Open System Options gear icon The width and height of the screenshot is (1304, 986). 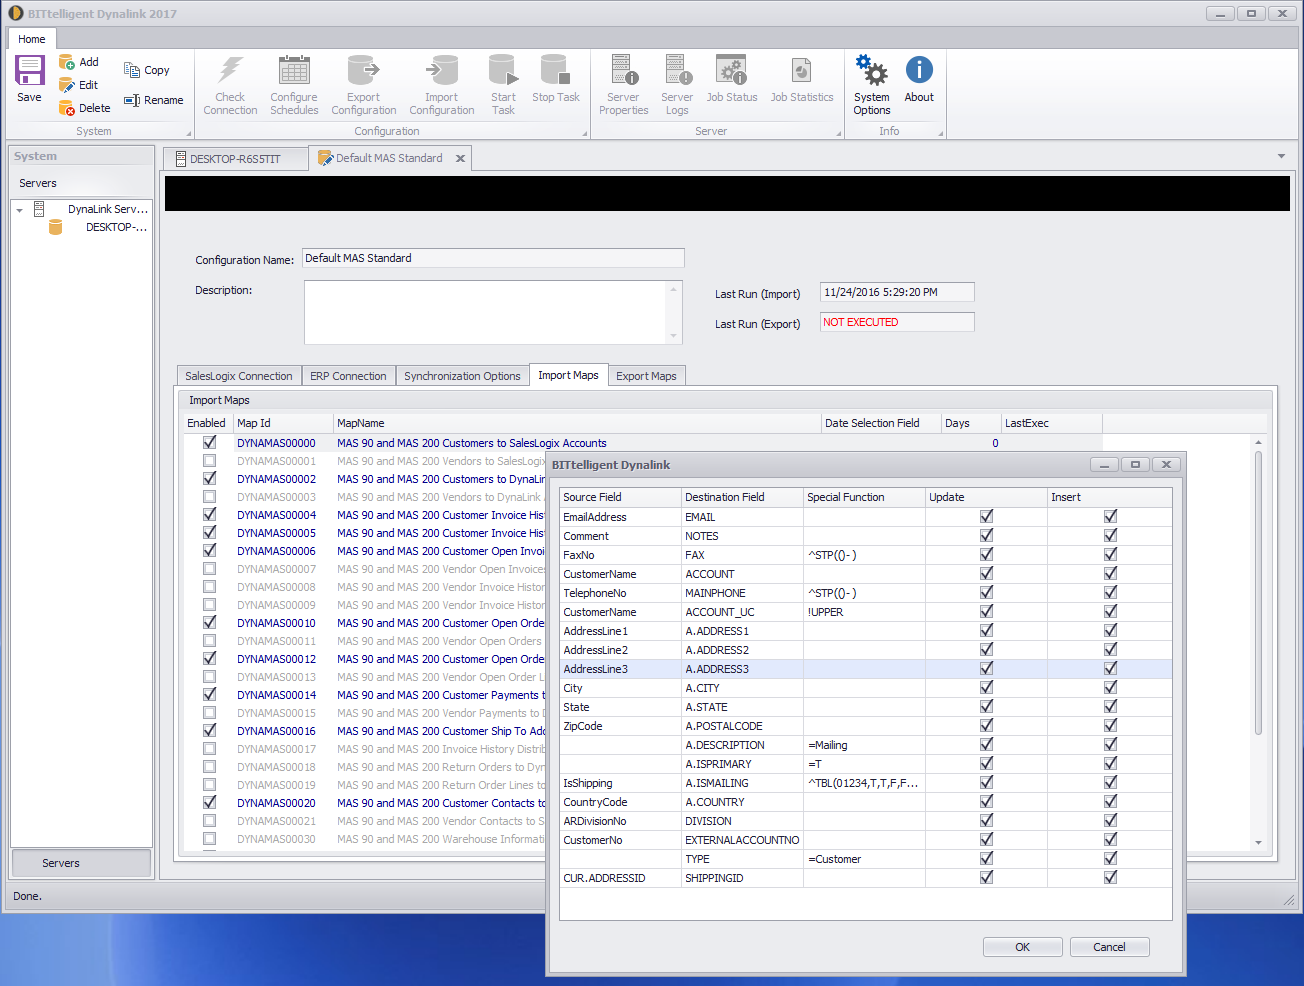coord(871,70)
